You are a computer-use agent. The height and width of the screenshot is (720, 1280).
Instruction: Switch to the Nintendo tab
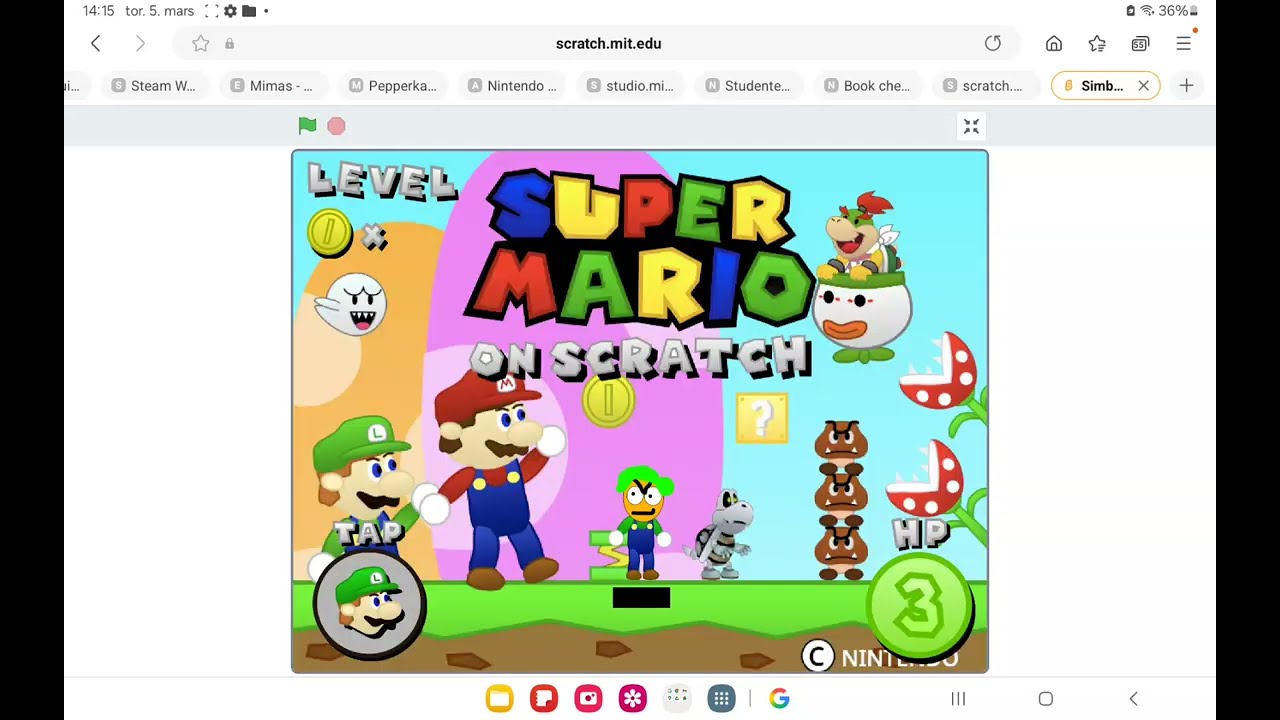[x=512, y=86]
